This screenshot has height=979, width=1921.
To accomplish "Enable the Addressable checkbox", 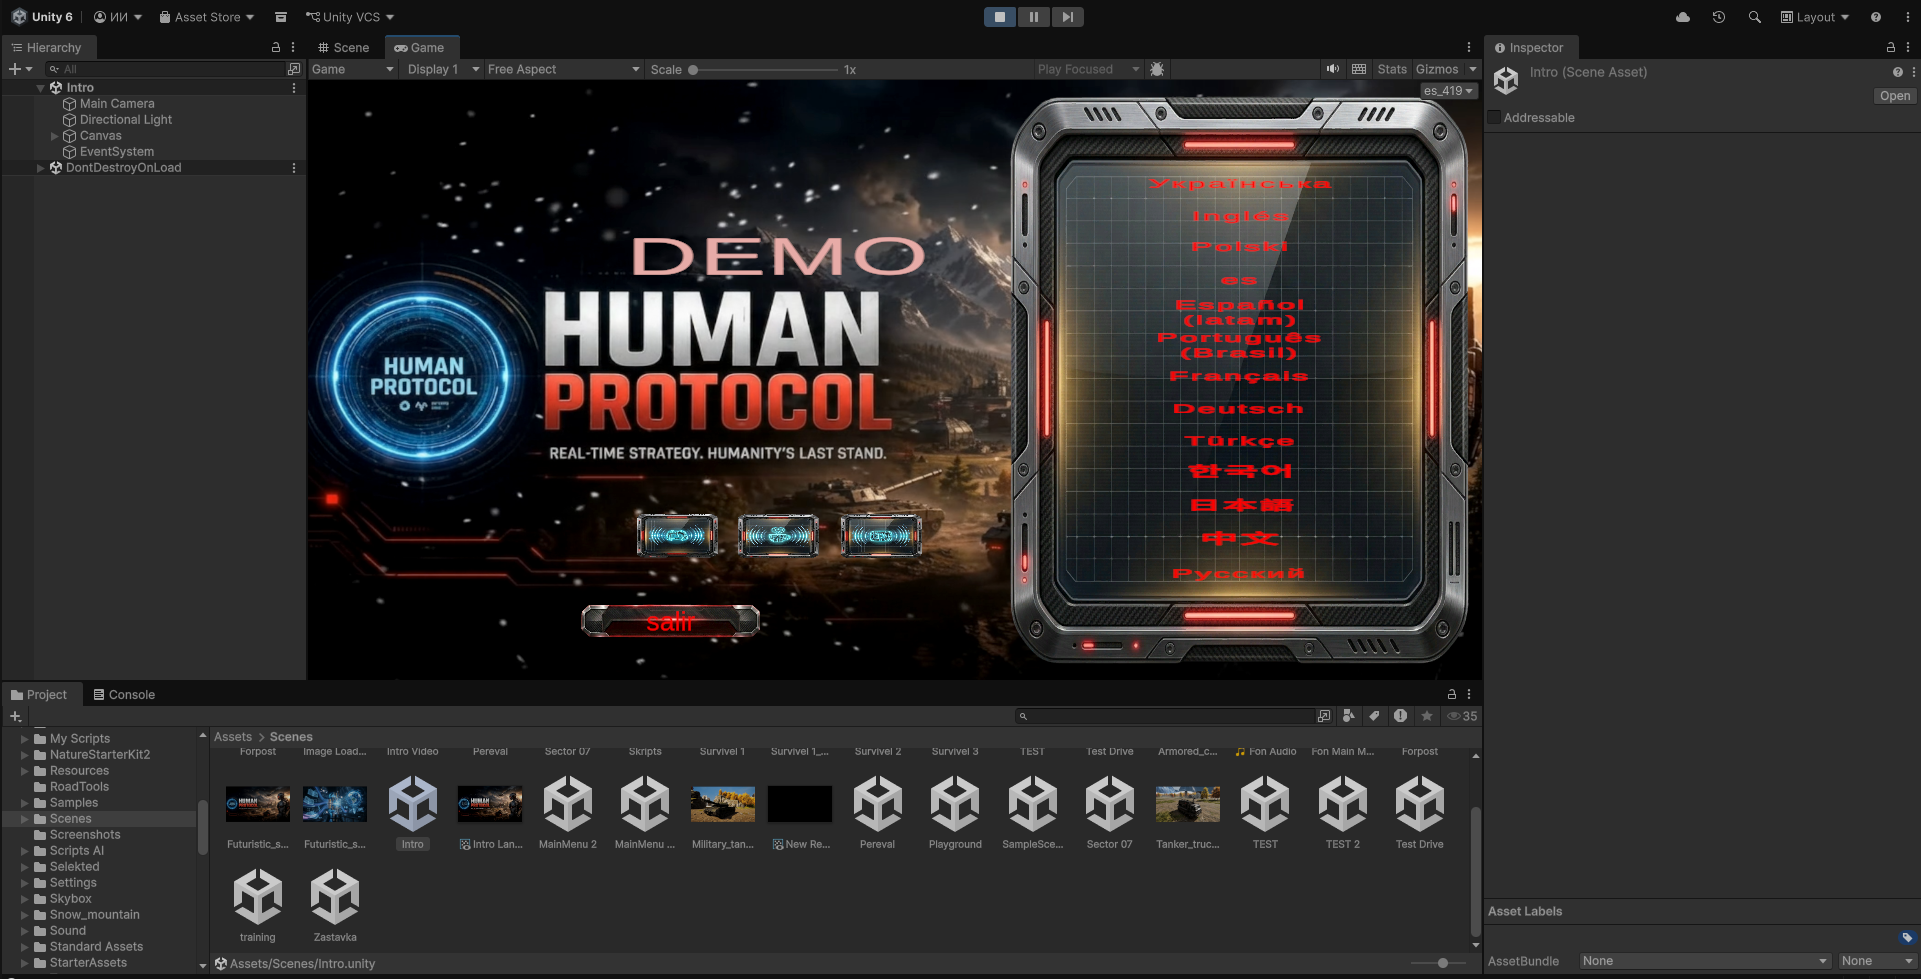I will pos(1494,118).
